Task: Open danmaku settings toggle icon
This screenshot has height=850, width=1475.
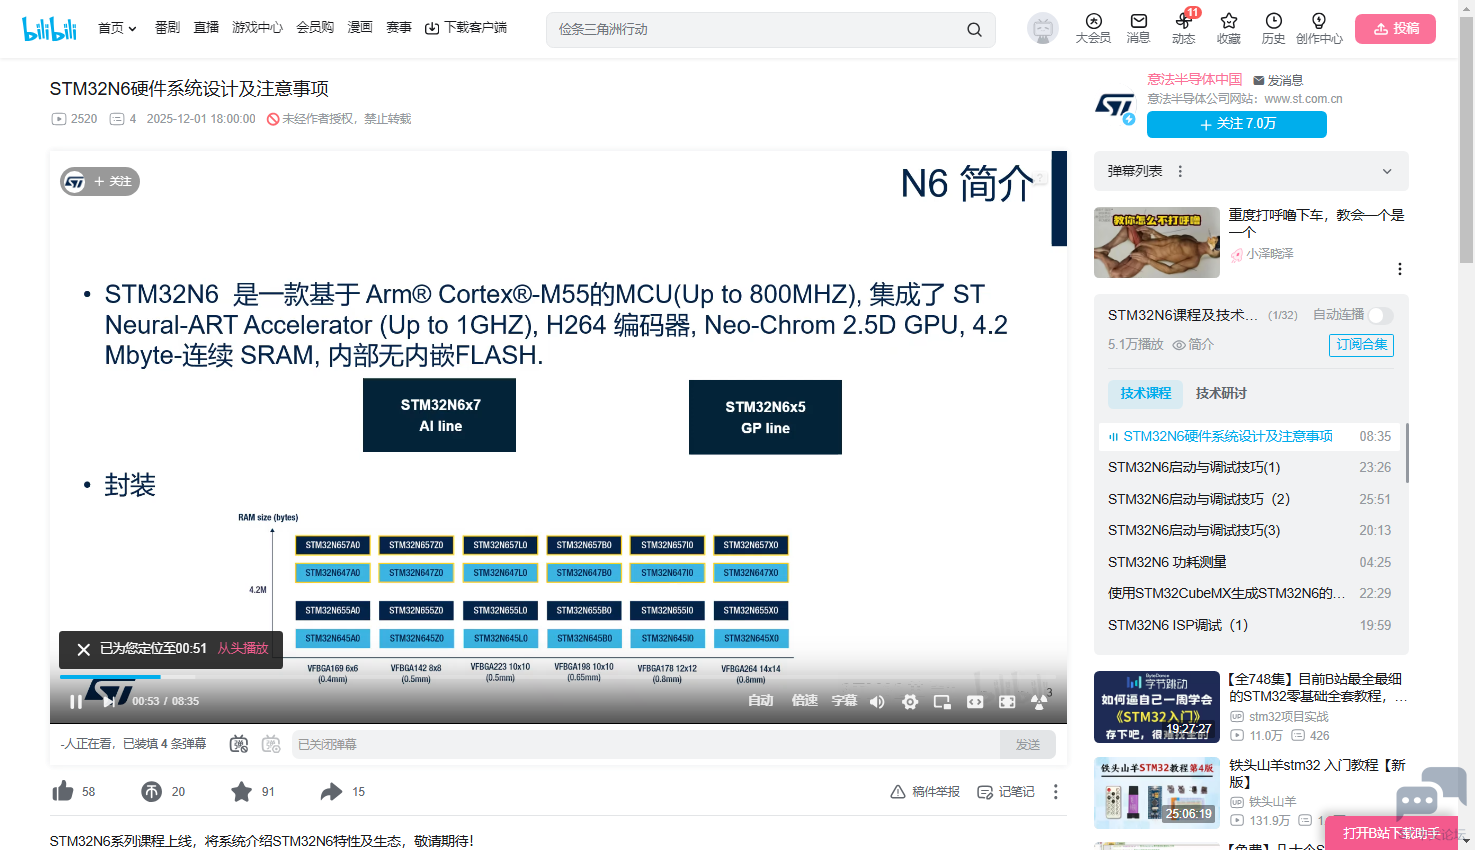Action: (x=271, y=744)
